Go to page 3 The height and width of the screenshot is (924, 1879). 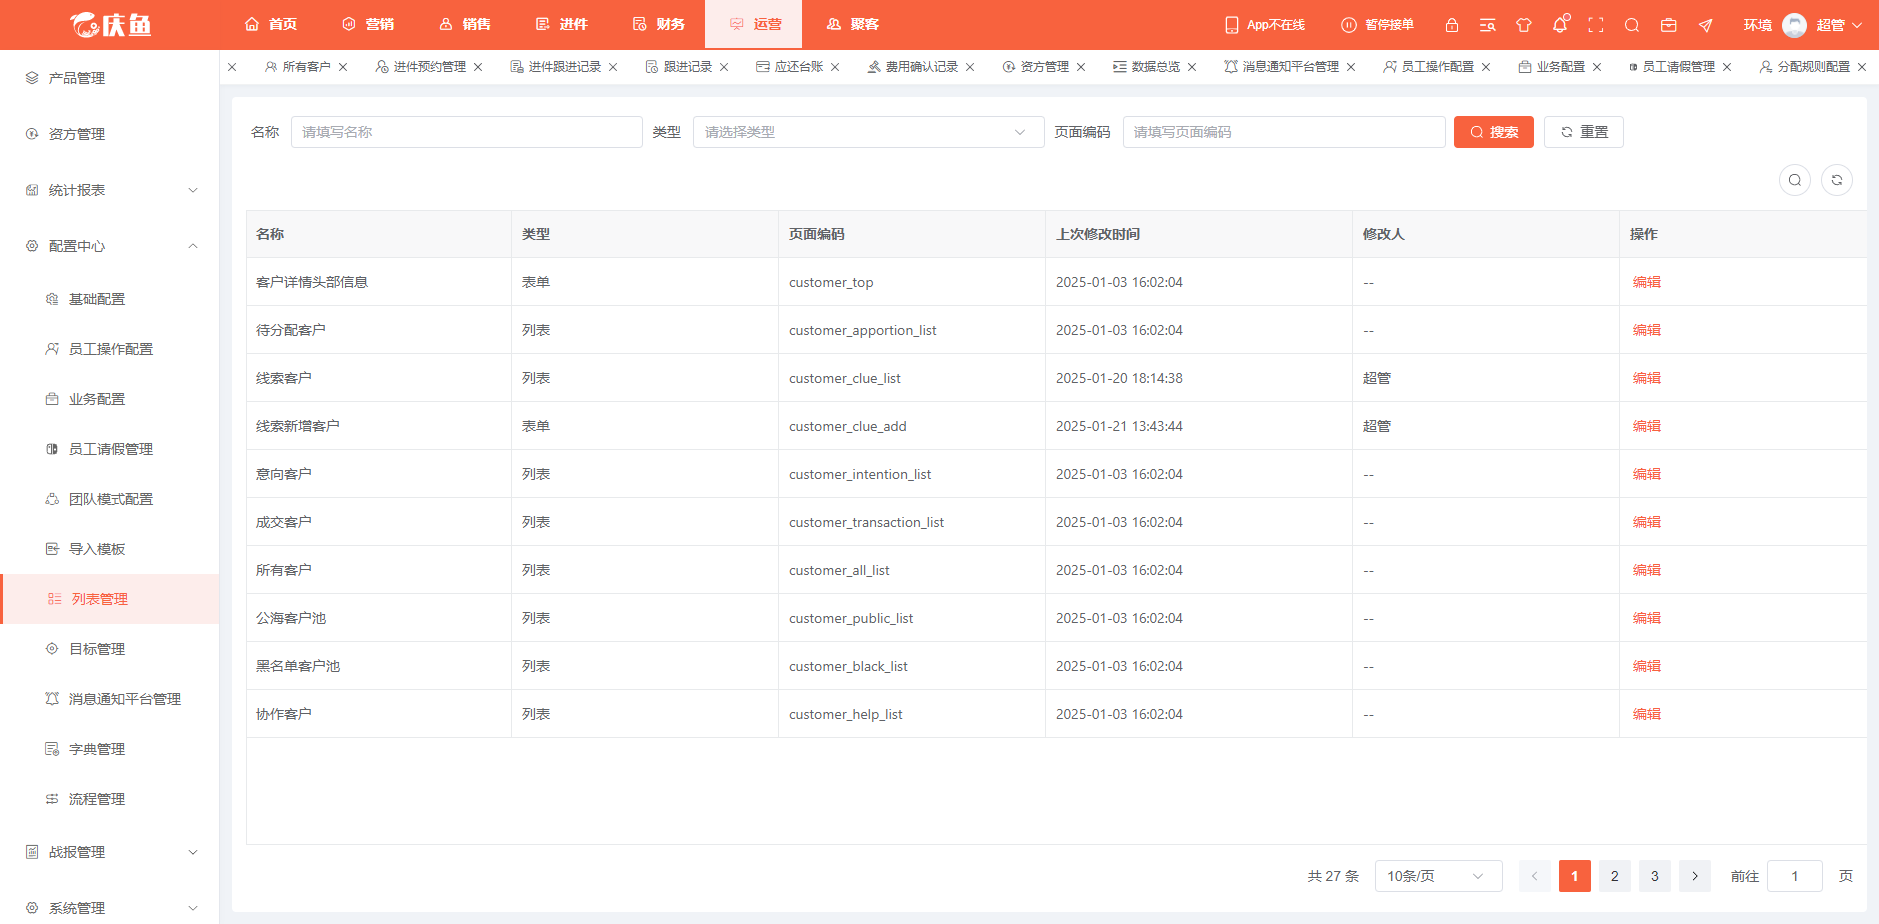(1655, 876)
